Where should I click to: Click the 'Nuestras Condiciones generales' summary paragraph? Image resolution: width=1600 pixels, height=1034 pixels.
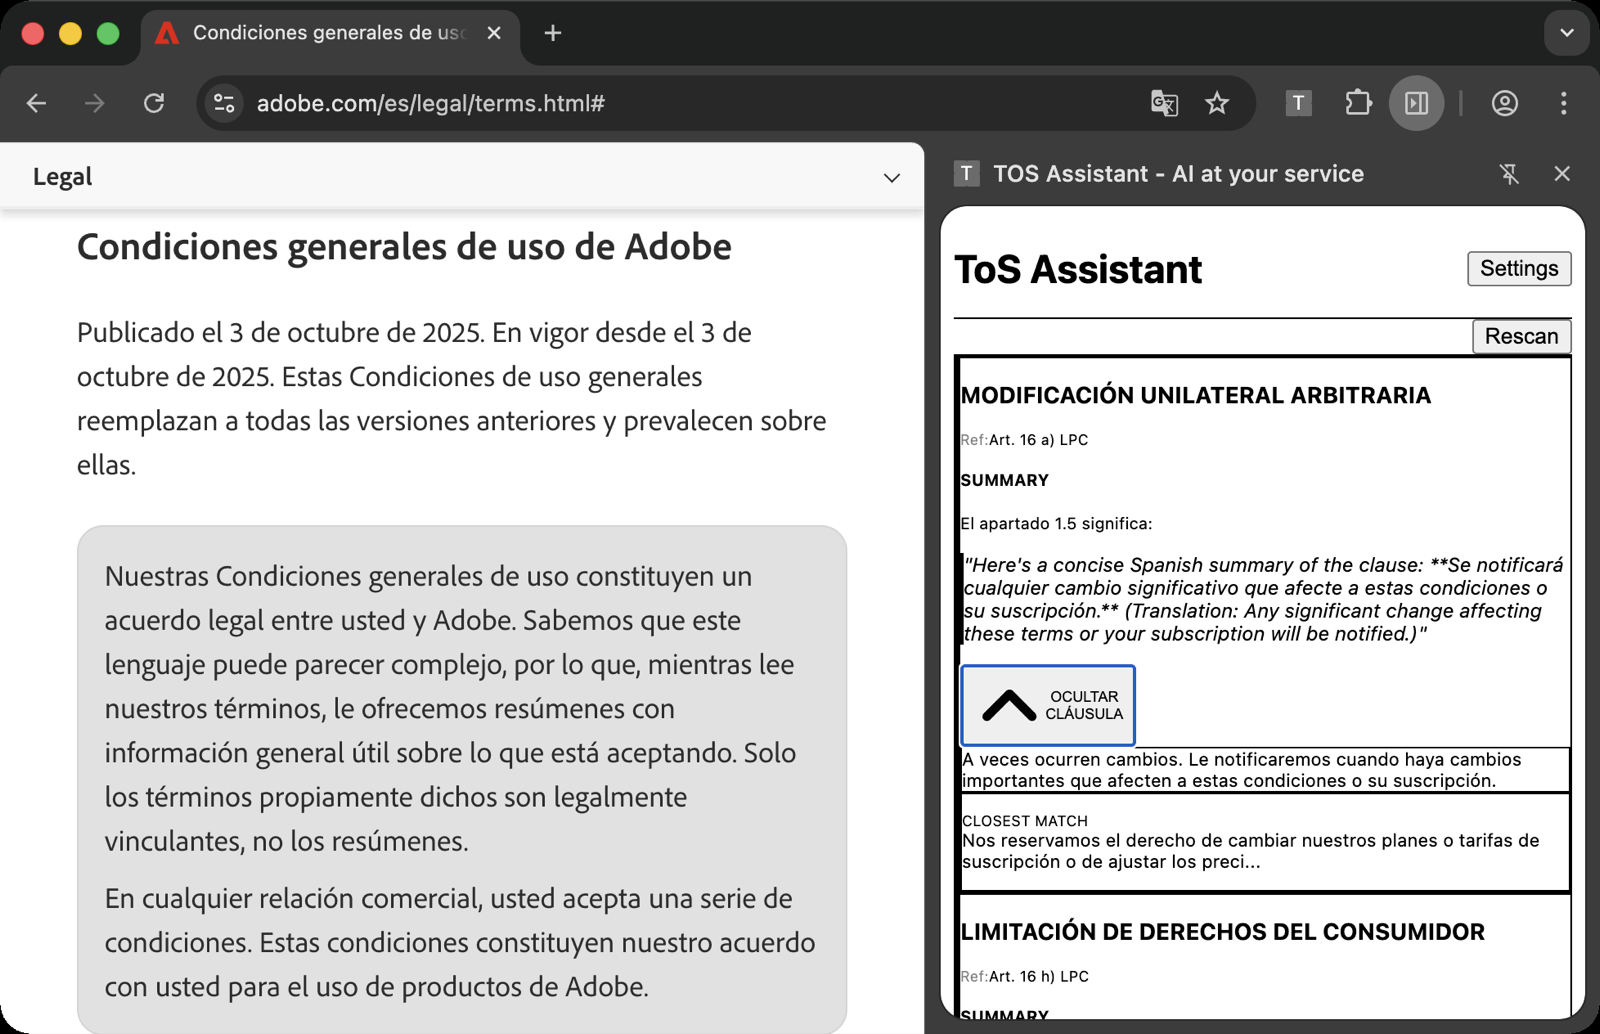[x=450, y=708]
